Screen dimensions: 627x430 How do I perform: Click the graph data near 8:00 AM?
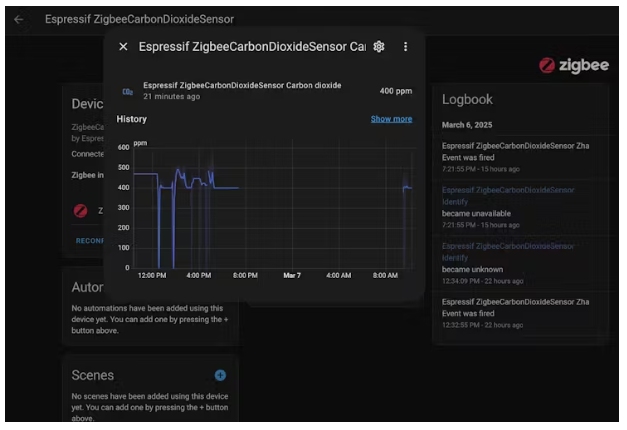click(406, 187)
